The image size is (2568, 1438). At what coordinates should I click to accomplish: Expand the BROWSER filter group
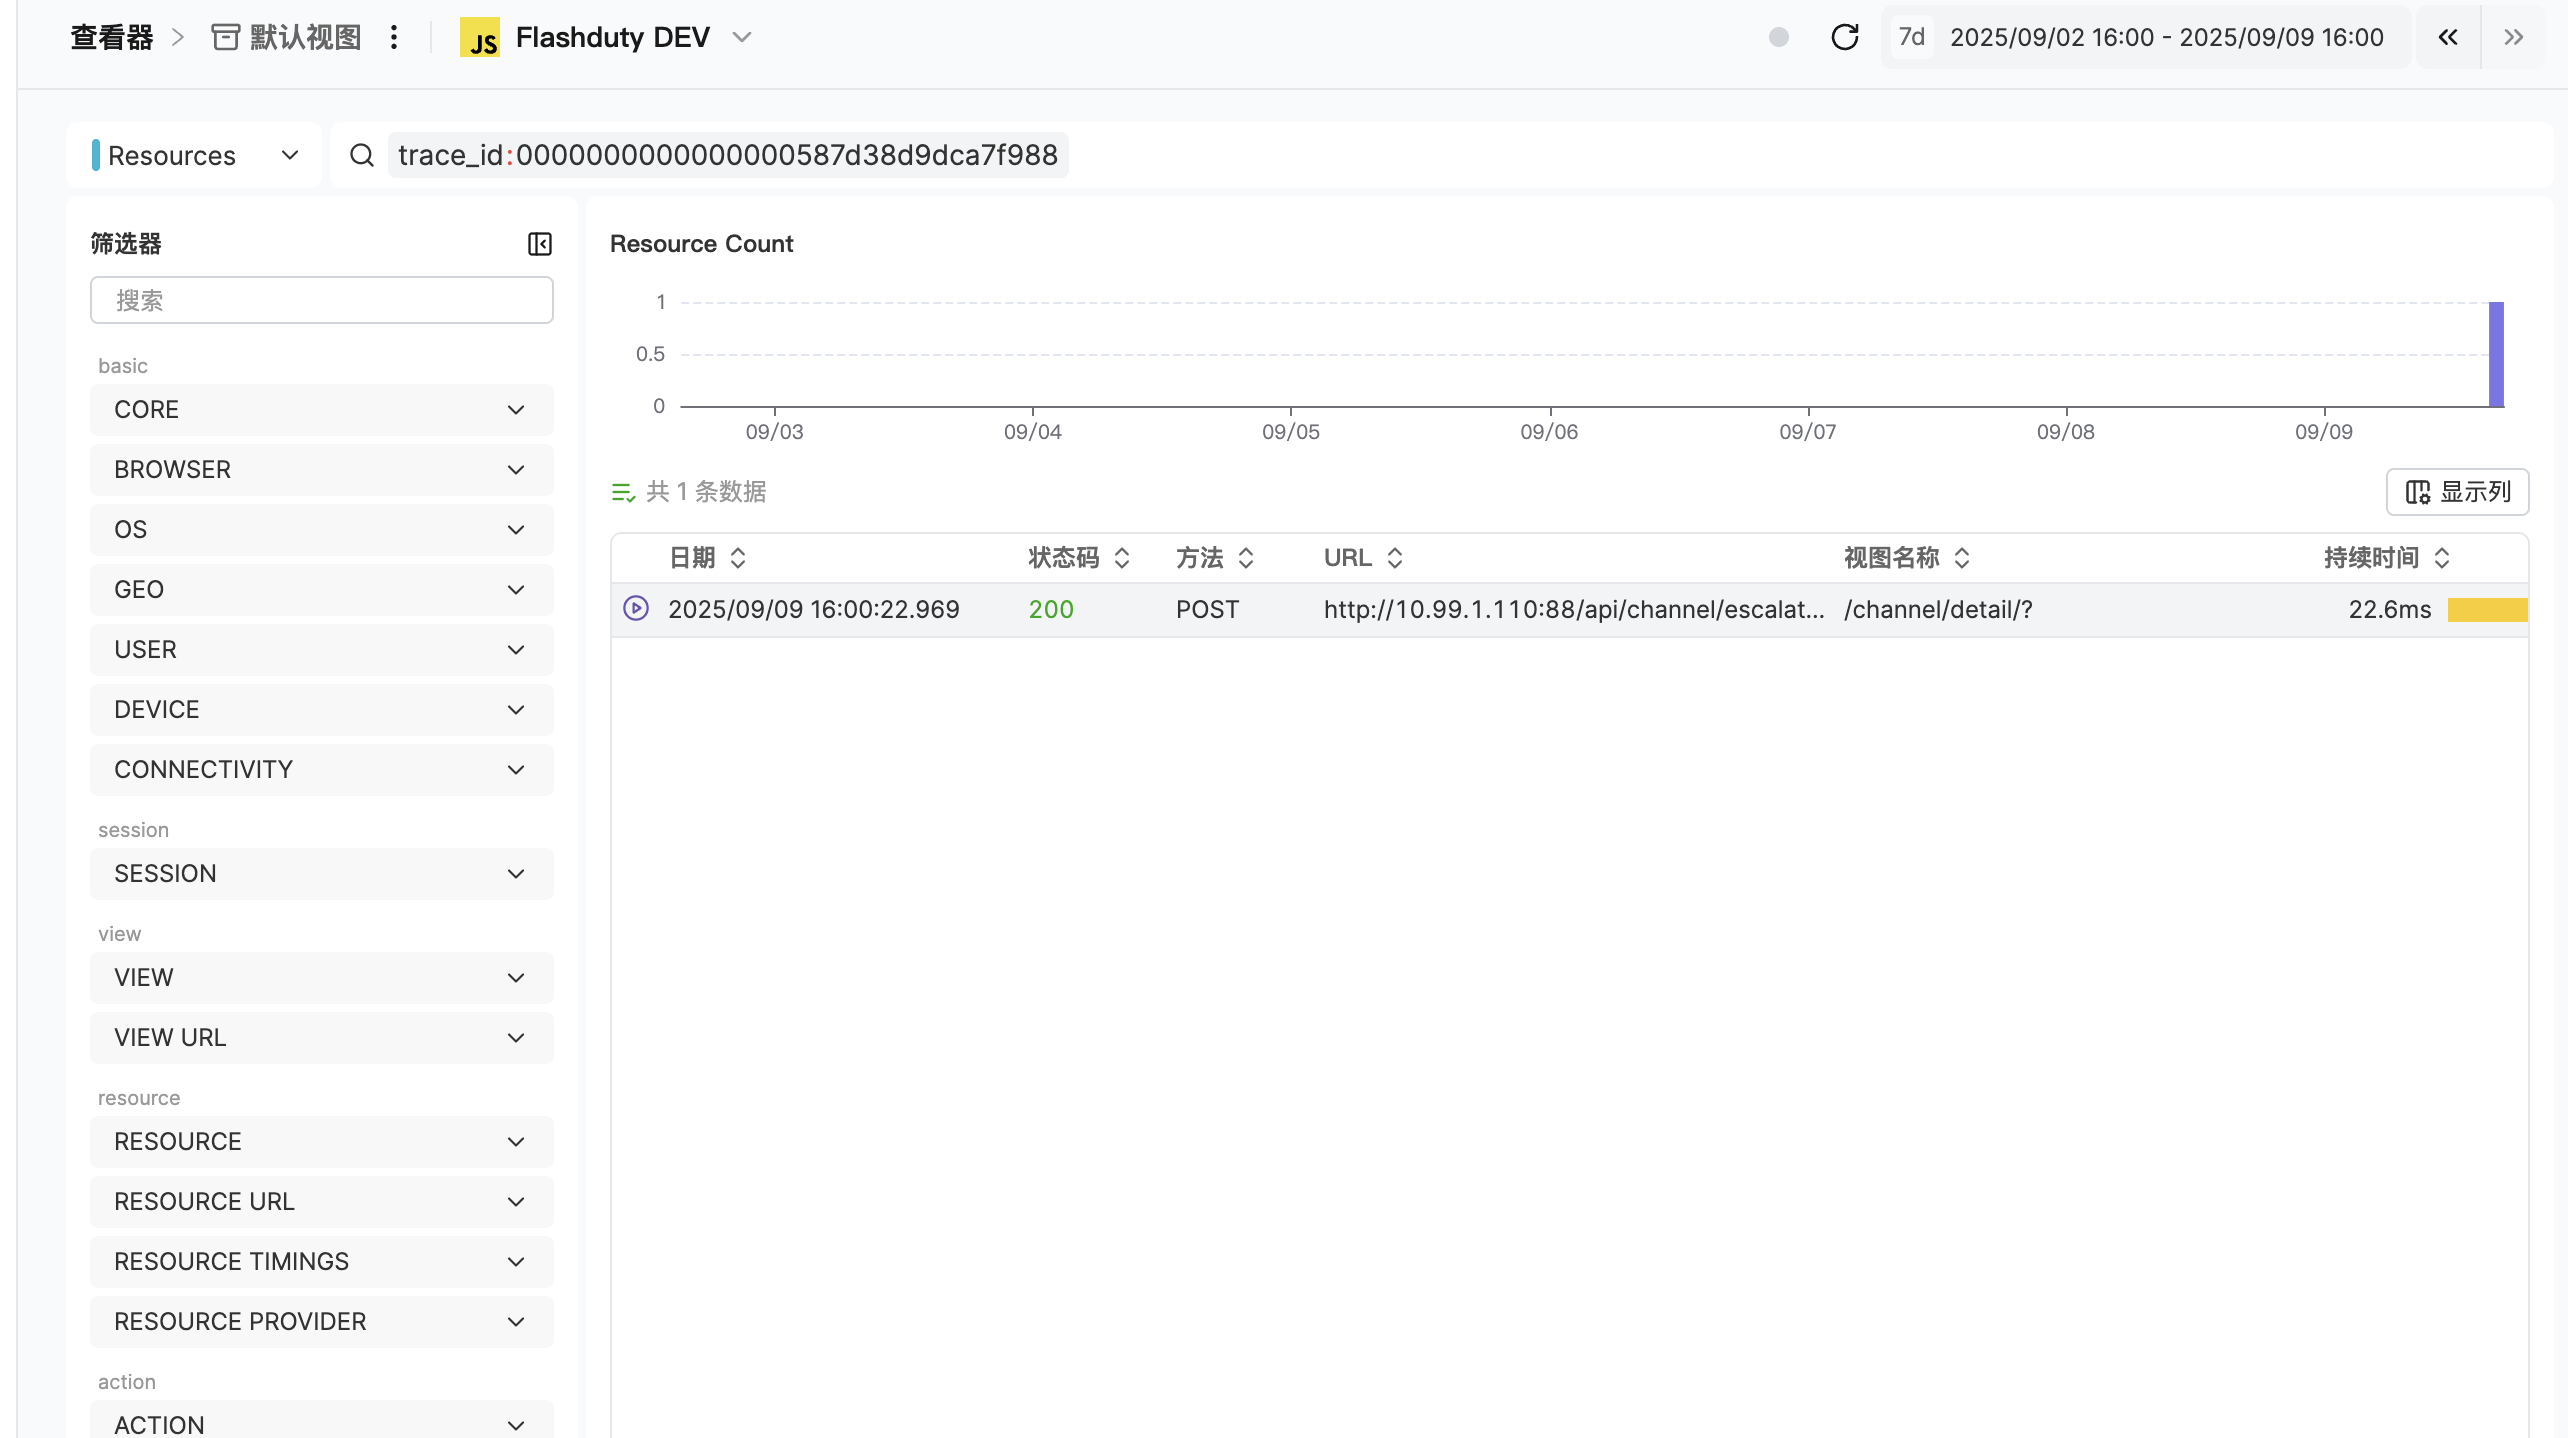(x=321, y=470)
